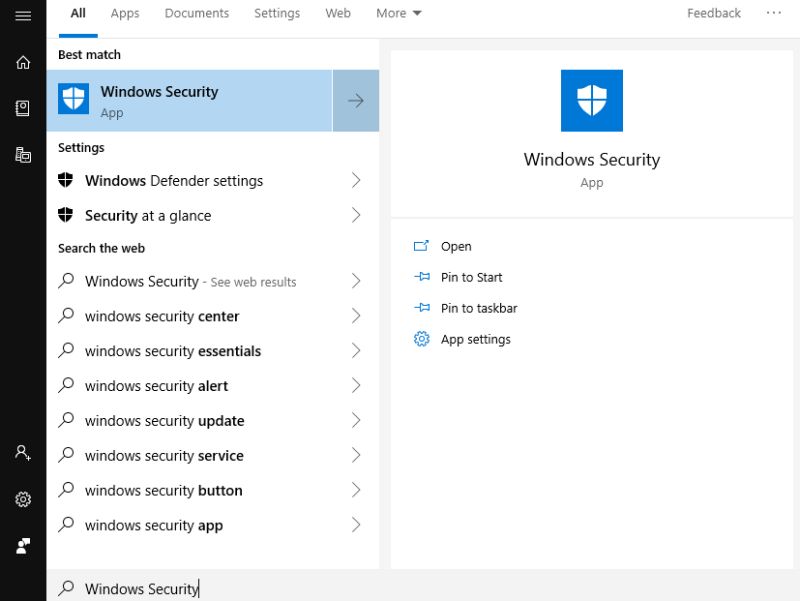
Task: Click the magnifier icon in the search box
Action: pyautogui.click(x=66, y=588)
